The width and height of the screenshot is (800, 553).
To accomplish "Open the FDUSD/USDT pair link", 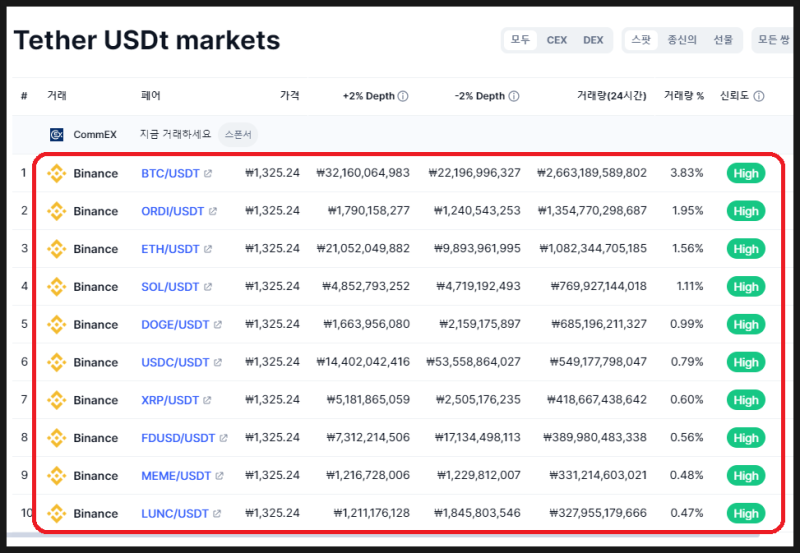I will coord(178,438).
